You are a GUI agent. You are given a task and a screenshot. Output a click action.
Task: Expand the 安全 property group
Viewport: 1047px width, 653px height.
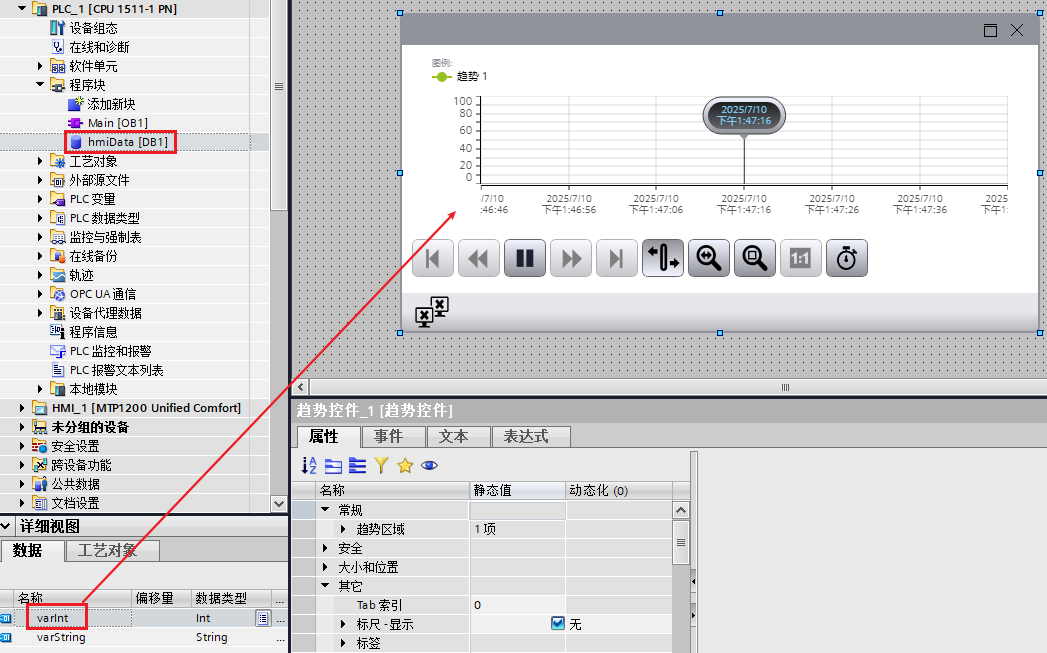326,549
